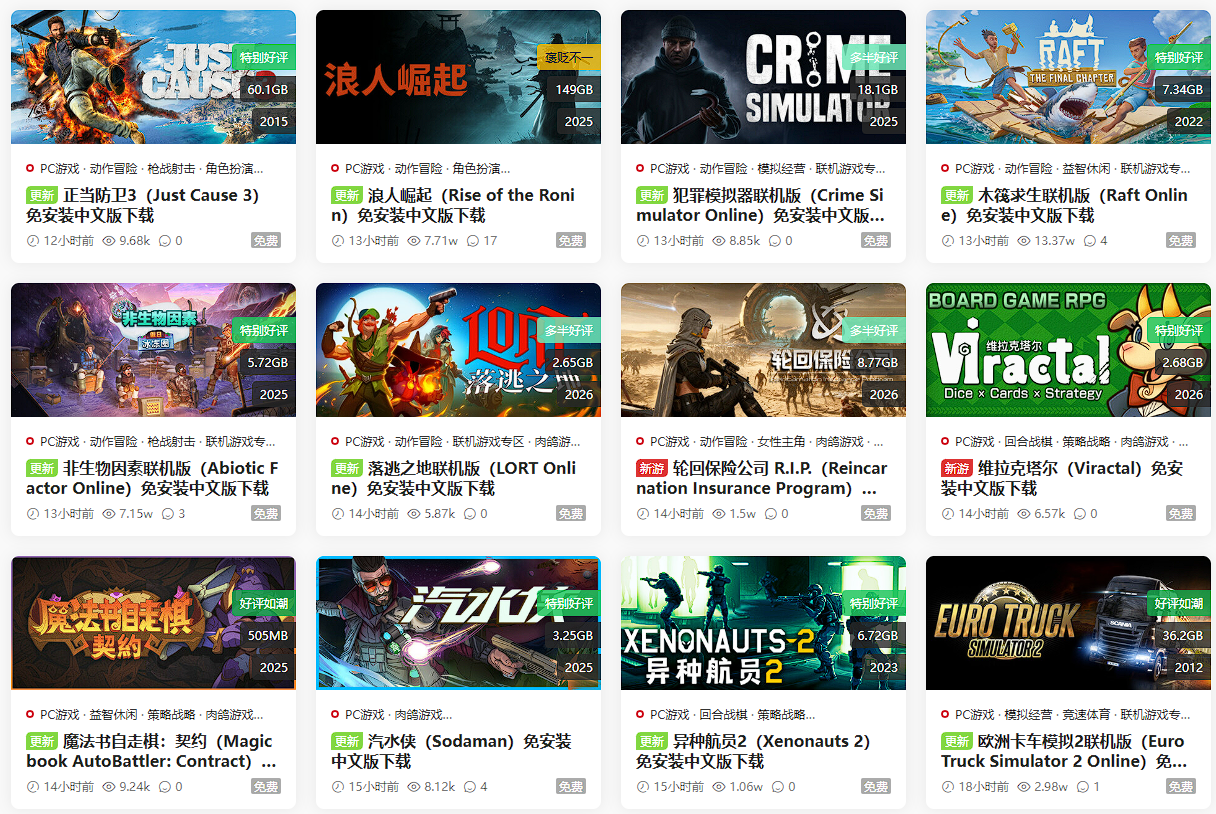
Task: Click the 免费 badge on Magicbook AutoBattler card
Action: coord(266,787)
